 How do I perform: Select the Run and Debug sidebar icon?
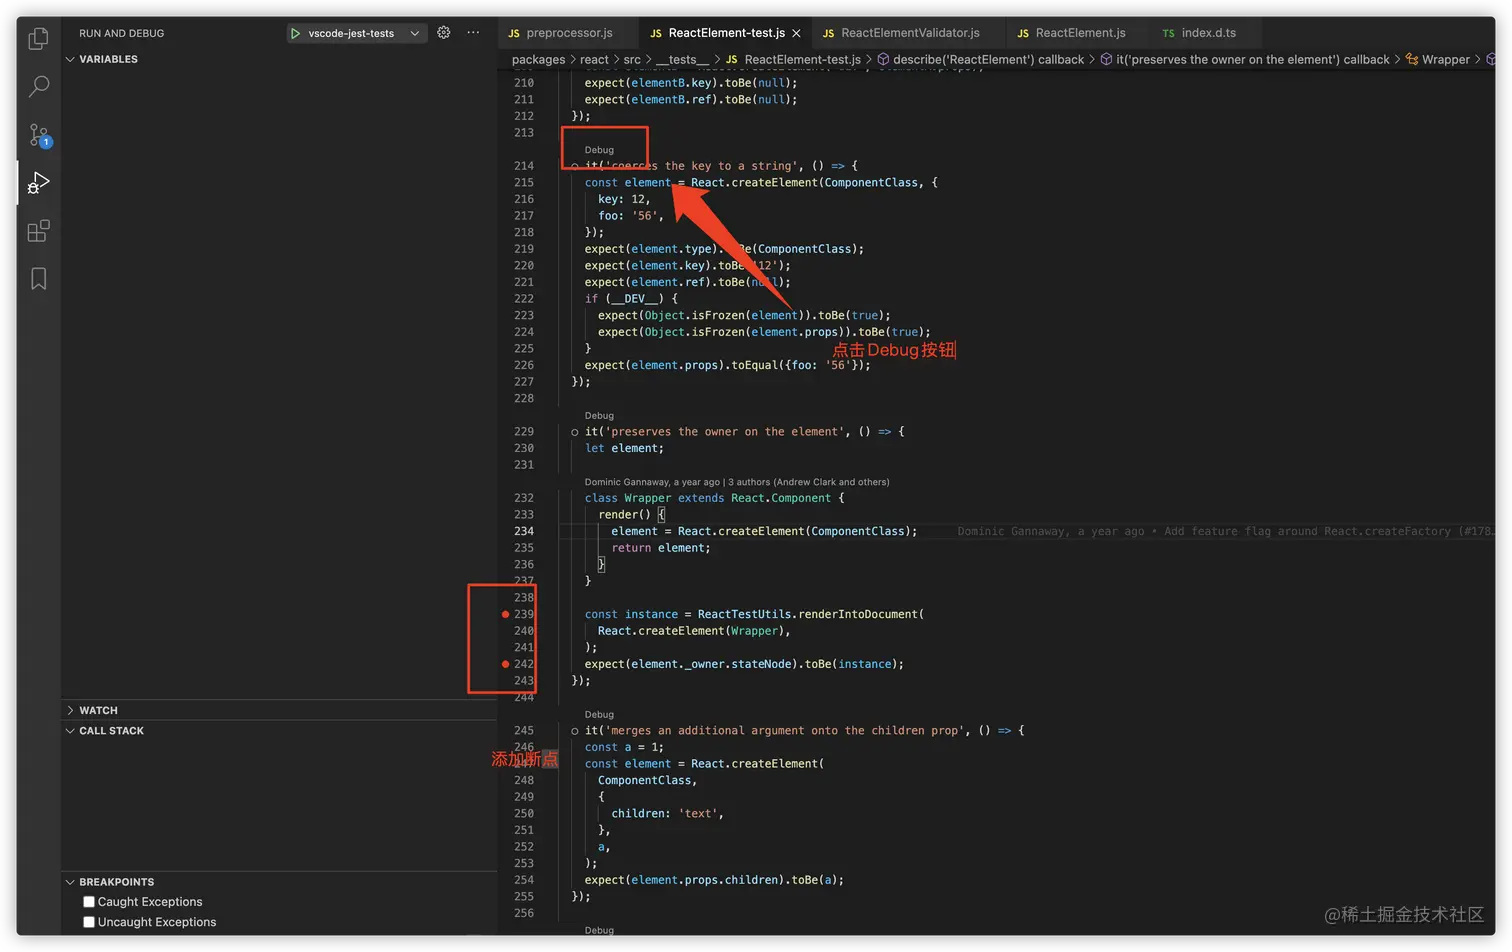tap(38, 182)
